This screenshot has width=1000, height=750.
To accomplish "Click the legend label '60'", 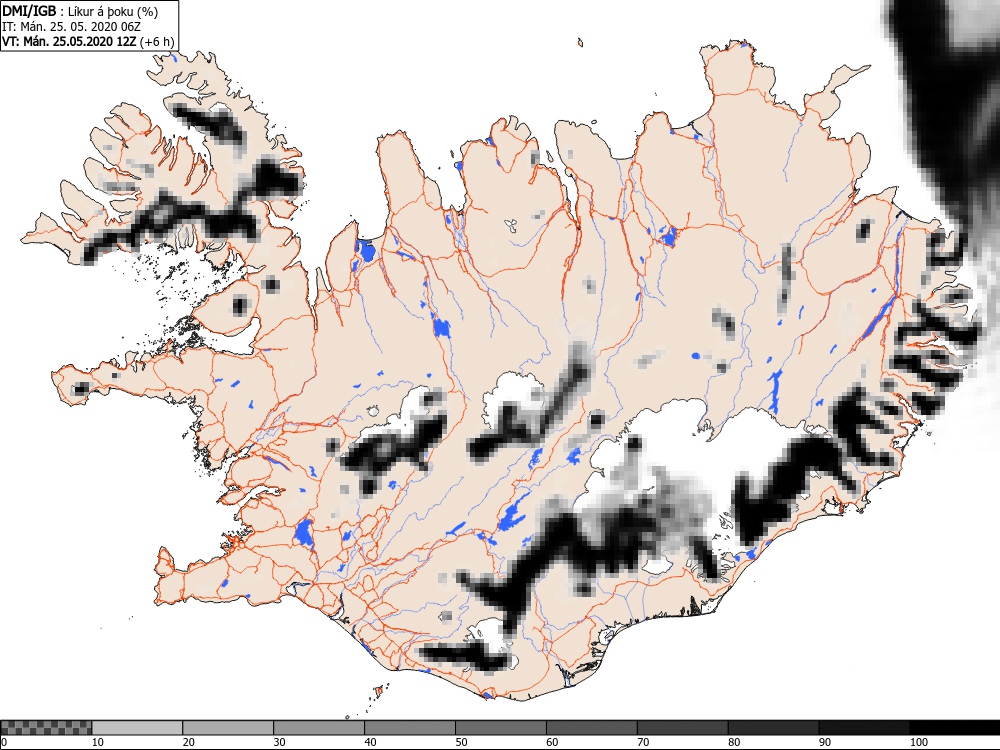I will tap(552, 742).
